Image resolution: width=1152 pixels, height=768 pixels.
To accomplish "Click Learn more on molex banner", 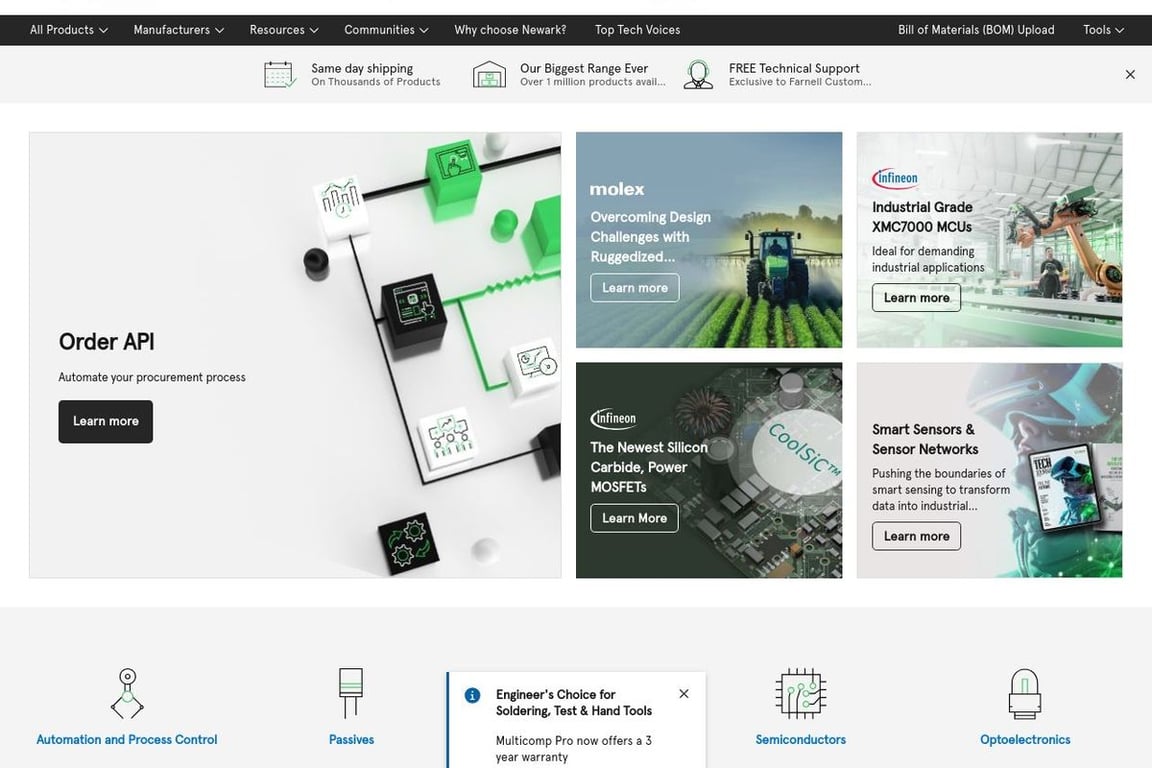I will (635, 288).
